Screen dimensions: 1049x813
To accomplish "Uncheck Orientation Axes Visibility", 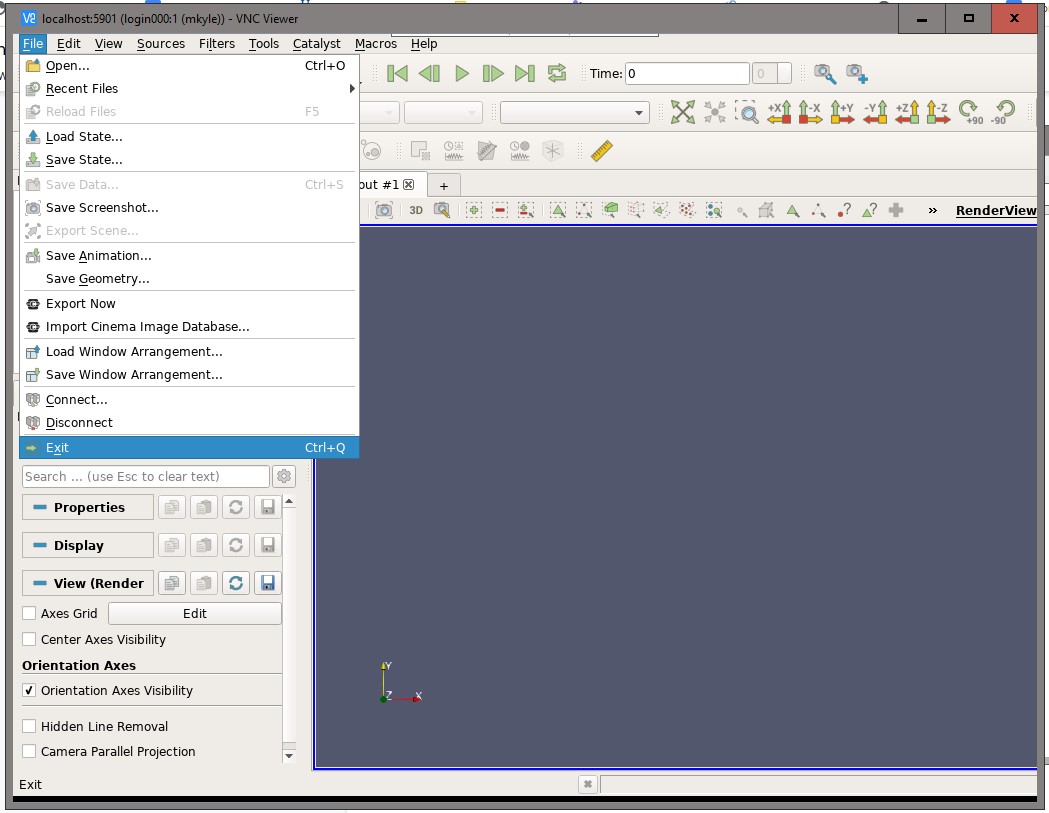I will coord(30,691).
